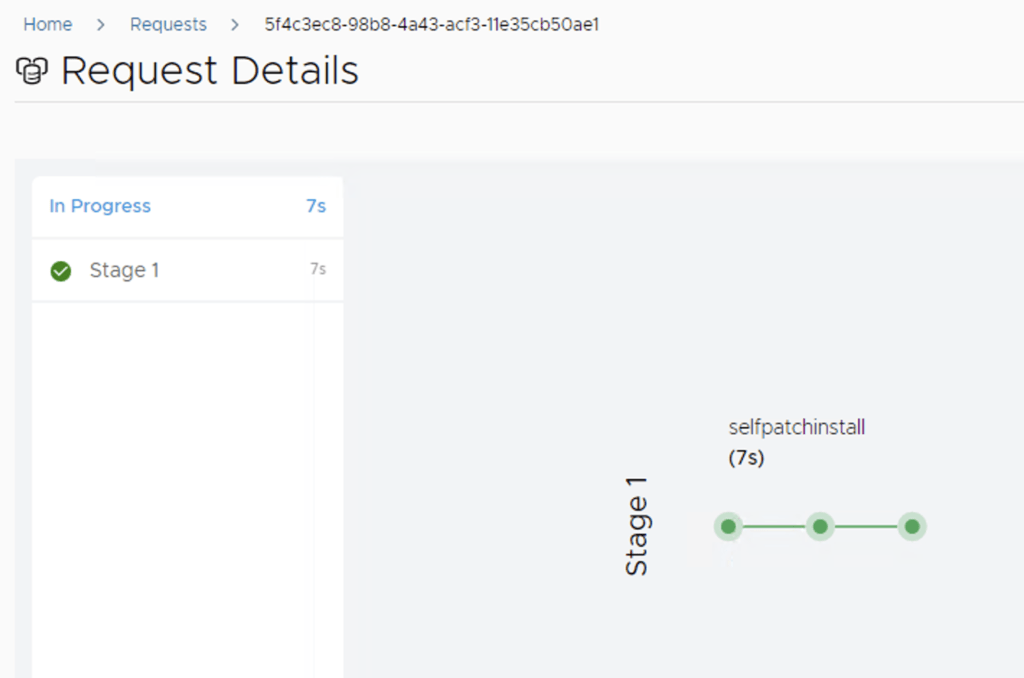Click the Home breadcrumb link
The image size is (1024, 678).
click(48, 24)
